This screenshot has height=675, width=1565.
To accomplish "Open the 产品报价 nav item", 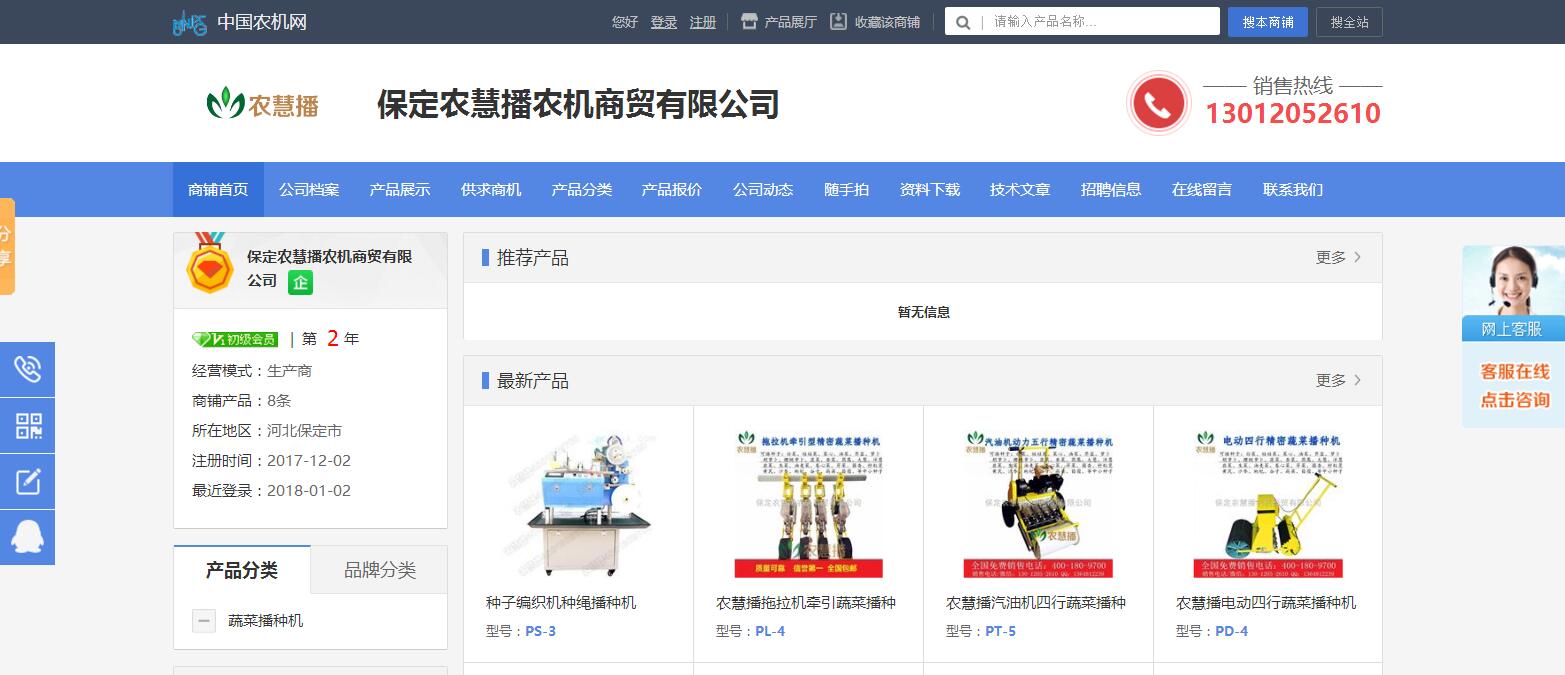I will pos(672,189).
